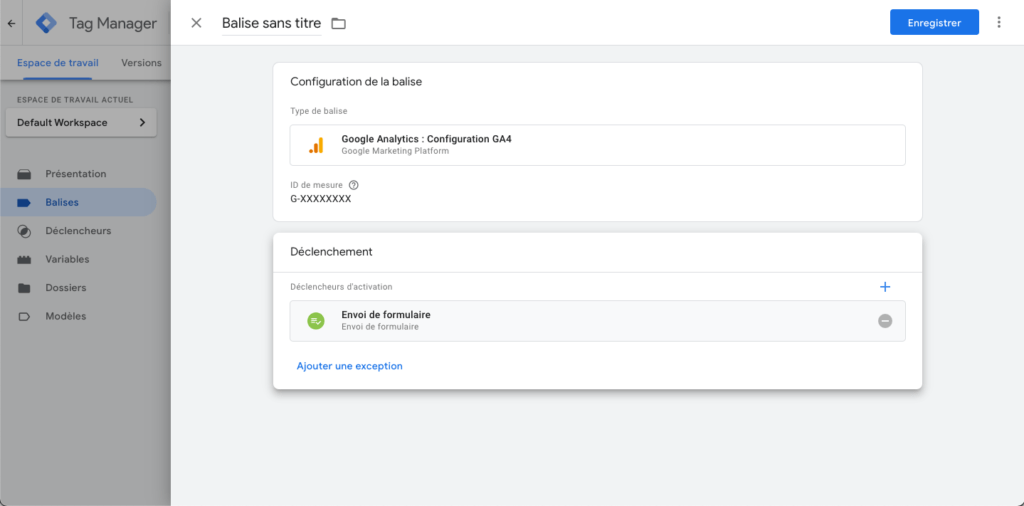The width and height of the screenshot is (1024, 506).
Task: Expand the Default Workspace selector
Action: [81, 123]
